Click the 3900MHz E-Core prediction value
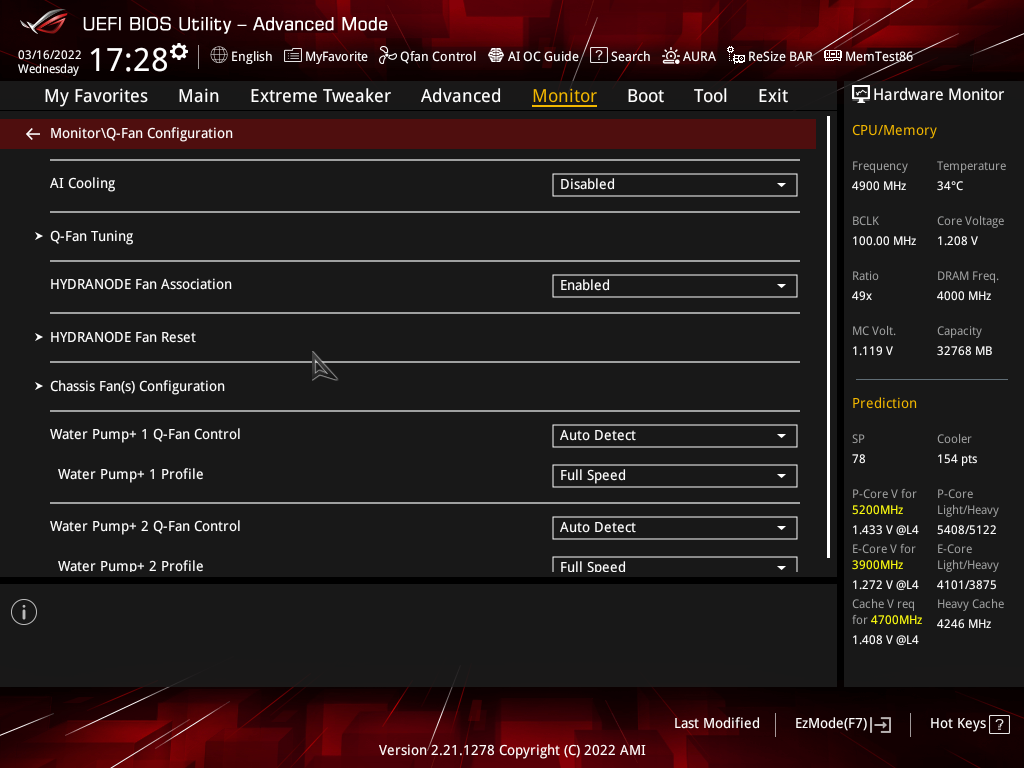The image size is (1024, 768). point(877,565)
